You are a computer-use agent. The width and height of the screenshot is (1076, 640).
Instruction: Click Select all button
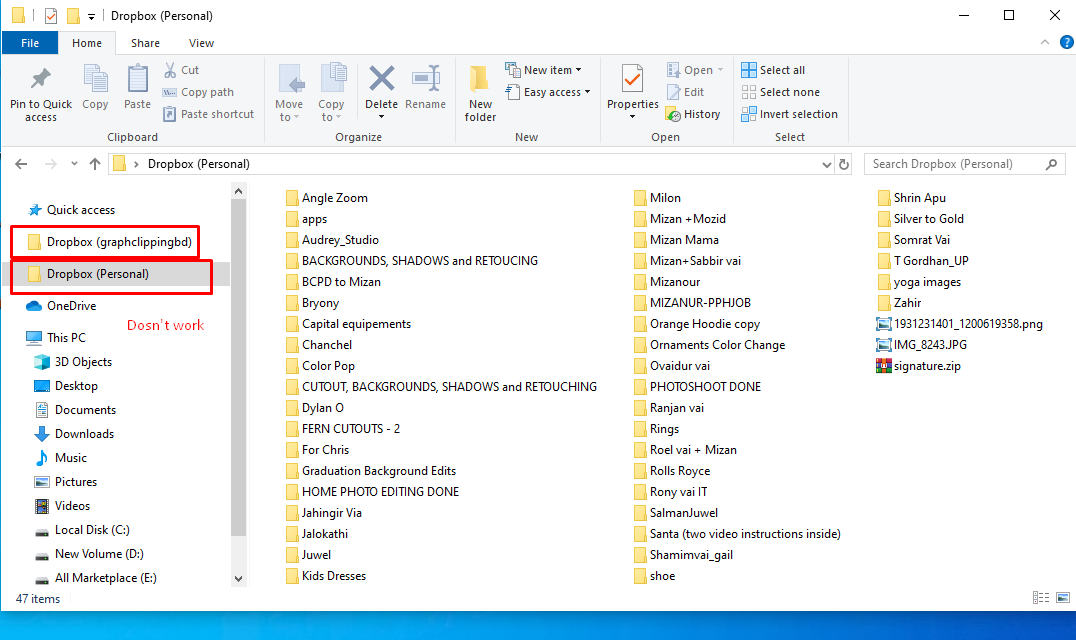(773, 70)
